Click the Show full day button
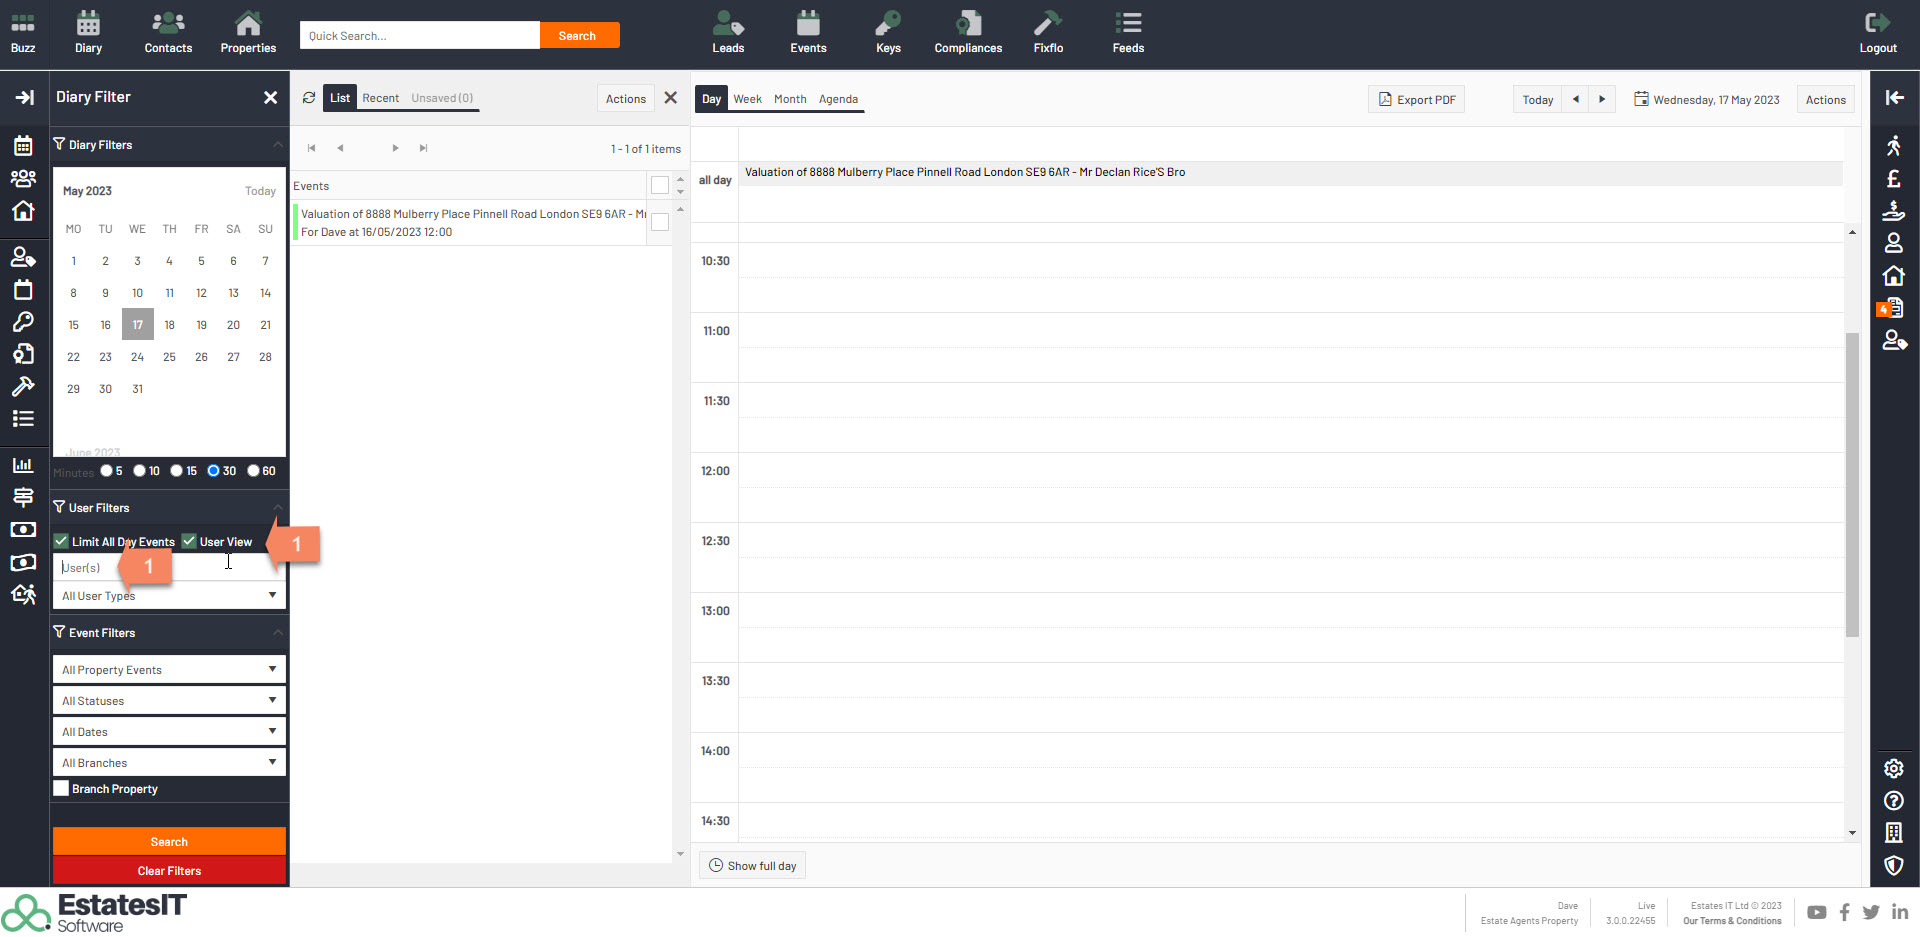The image size is (1920, 937). (752, 865)
